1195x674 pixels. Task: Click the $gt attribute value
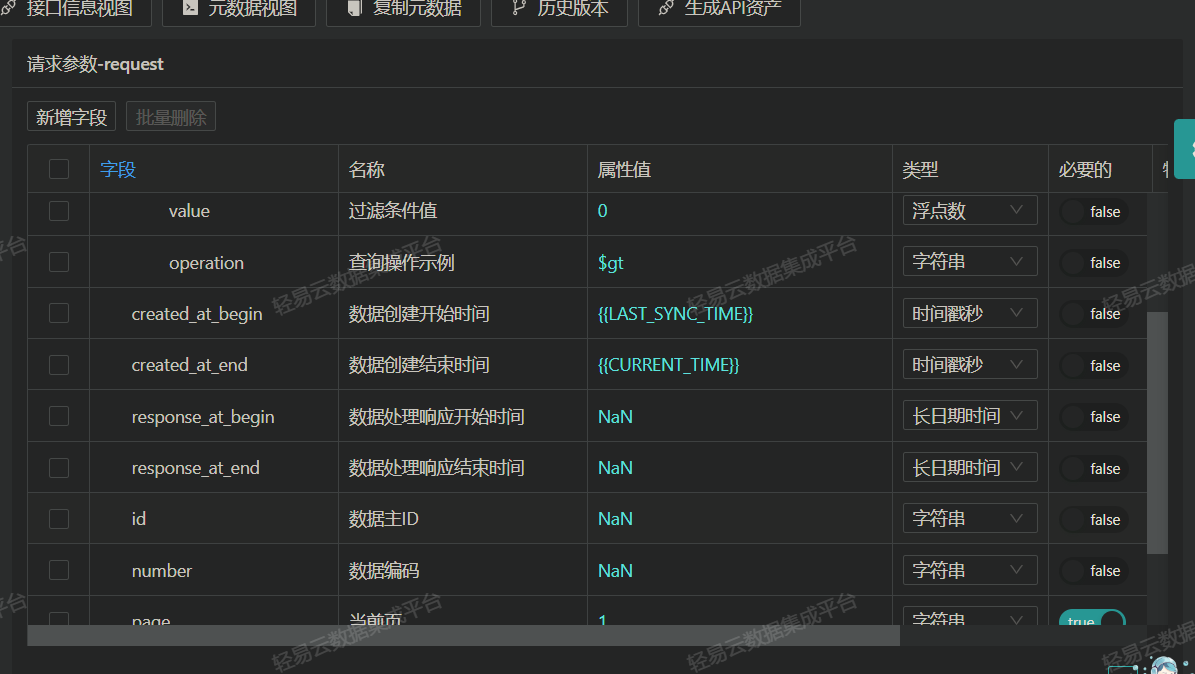[x=610, y=263]
